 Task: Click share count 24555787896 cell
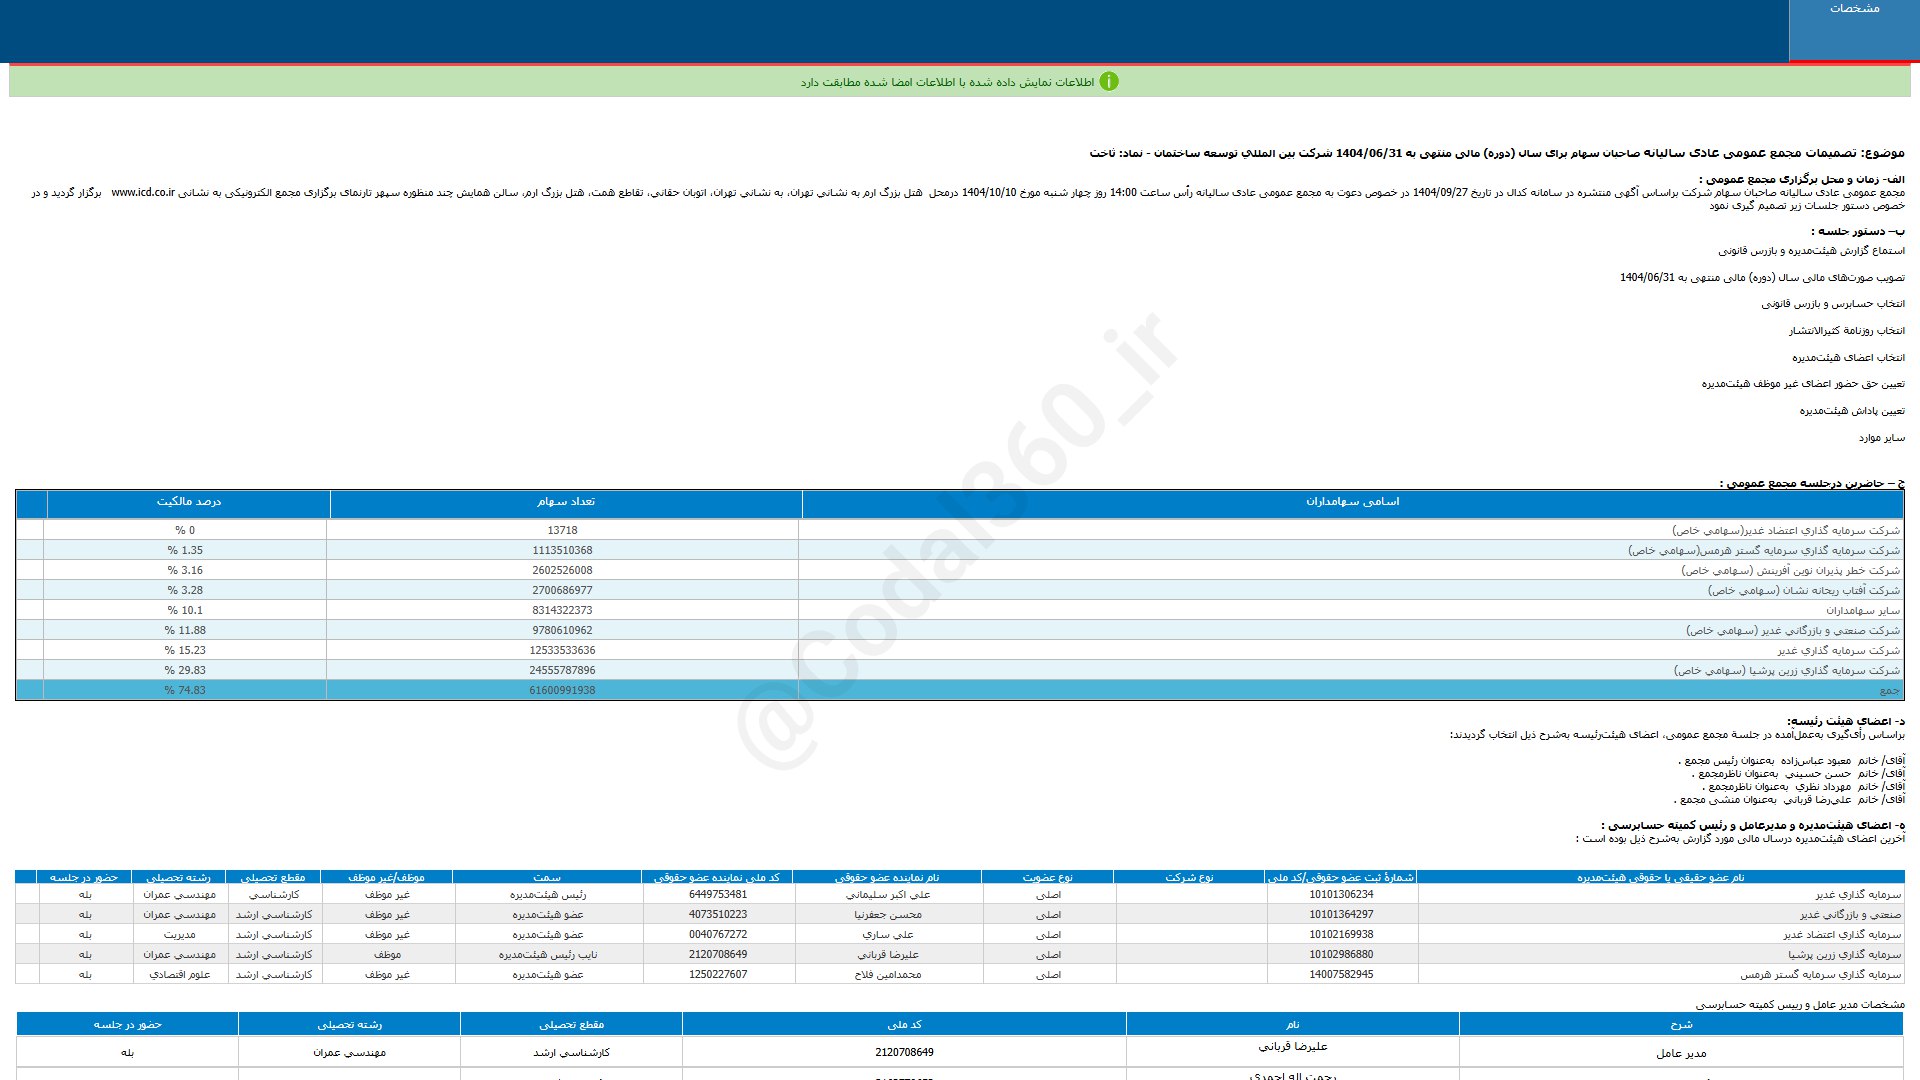pos(562,670)
